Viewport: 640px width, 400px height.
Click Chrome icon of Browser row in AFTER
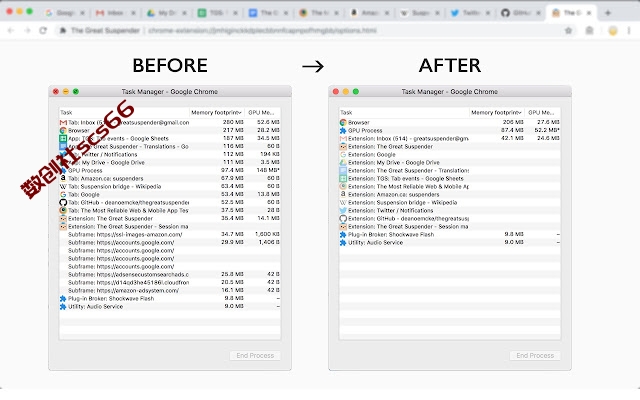click(343, 122)
